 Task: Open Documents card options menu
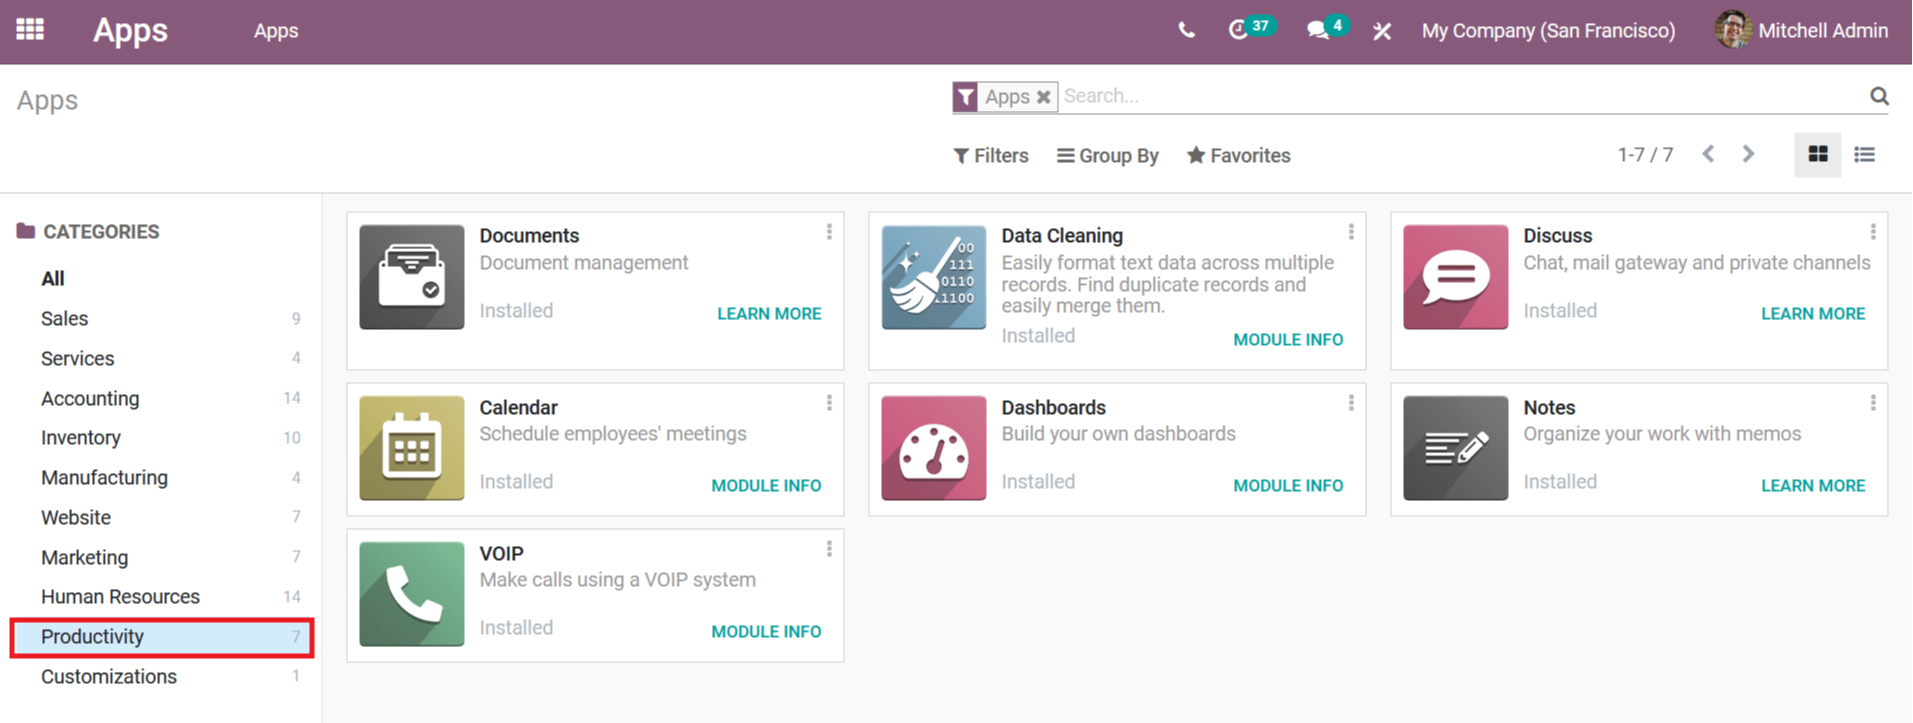coord(829,232)
